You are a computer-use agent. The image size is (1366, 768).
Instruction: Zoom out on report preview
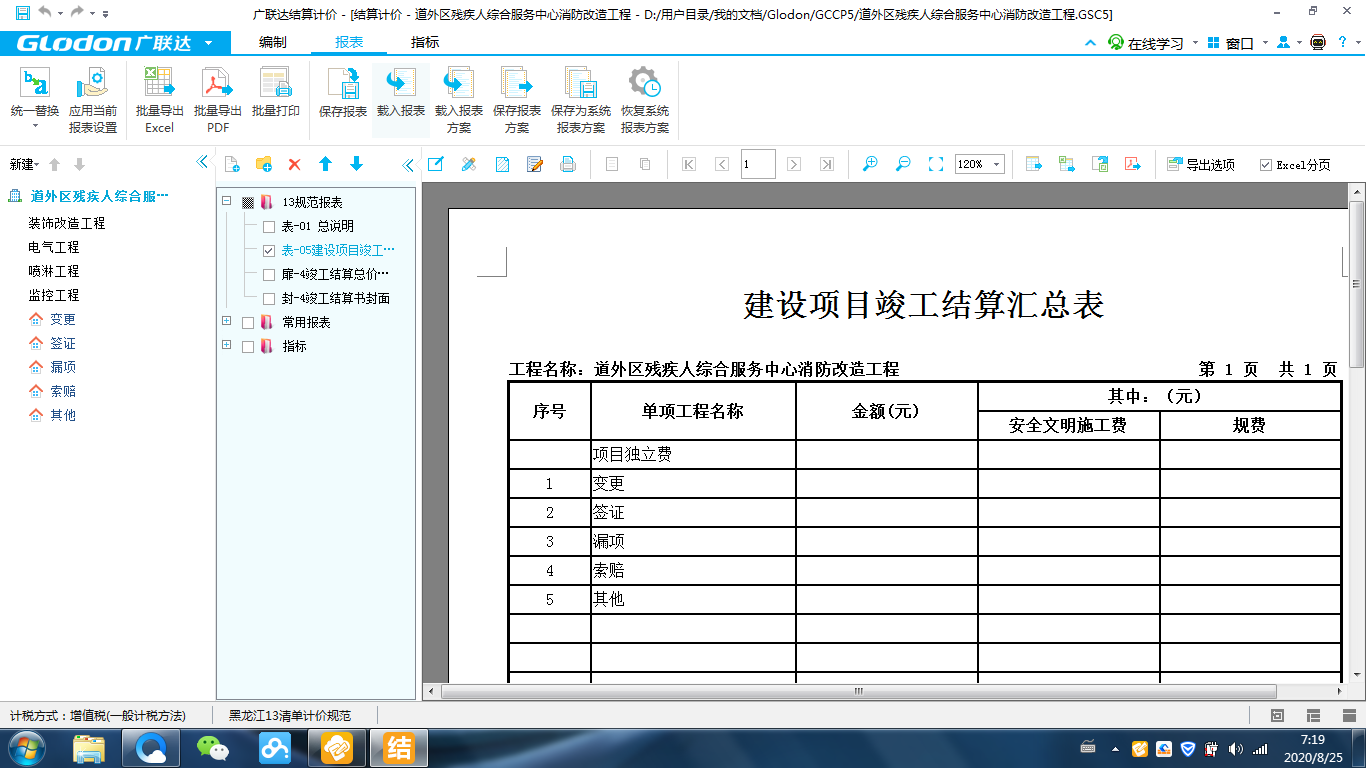tap(903, 164)
